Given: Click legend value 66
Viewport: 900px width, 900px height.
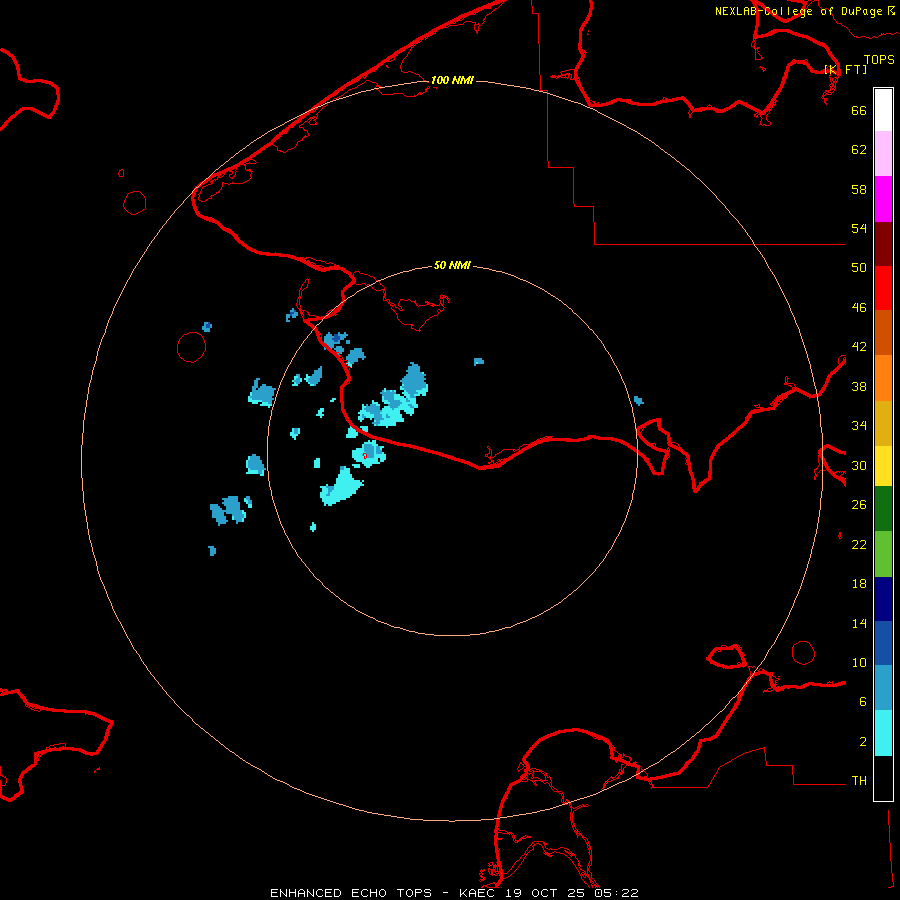Looking at the screenshot, I should pyautogui.click(x=859, y=110).
